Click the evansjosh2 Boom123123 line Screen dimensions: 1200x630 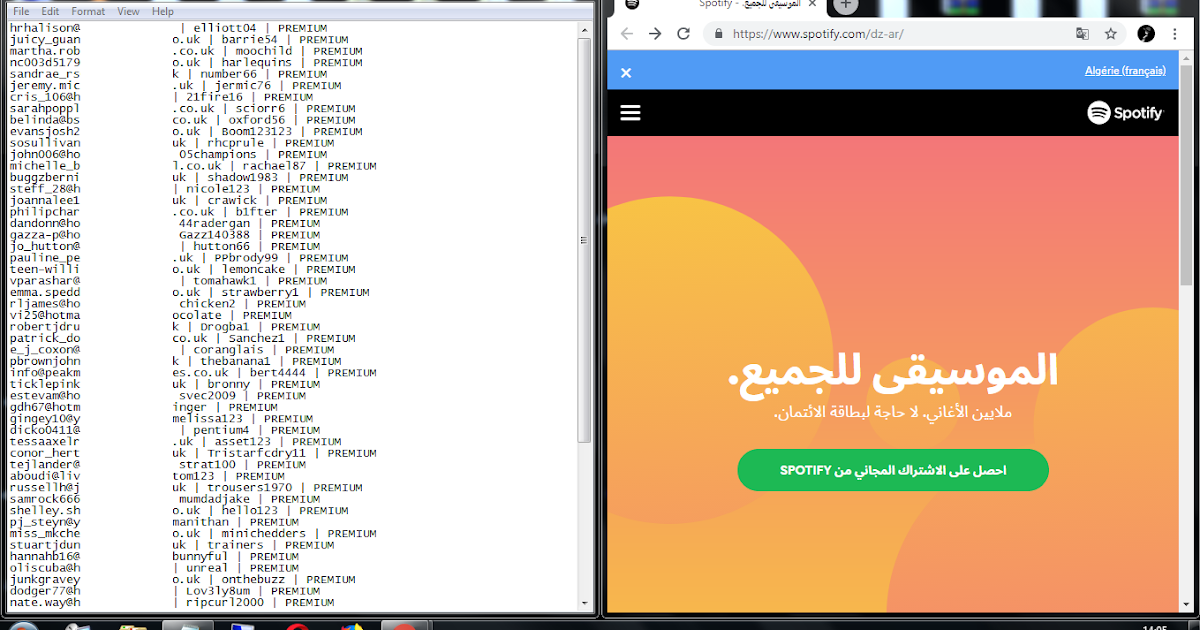186,131
